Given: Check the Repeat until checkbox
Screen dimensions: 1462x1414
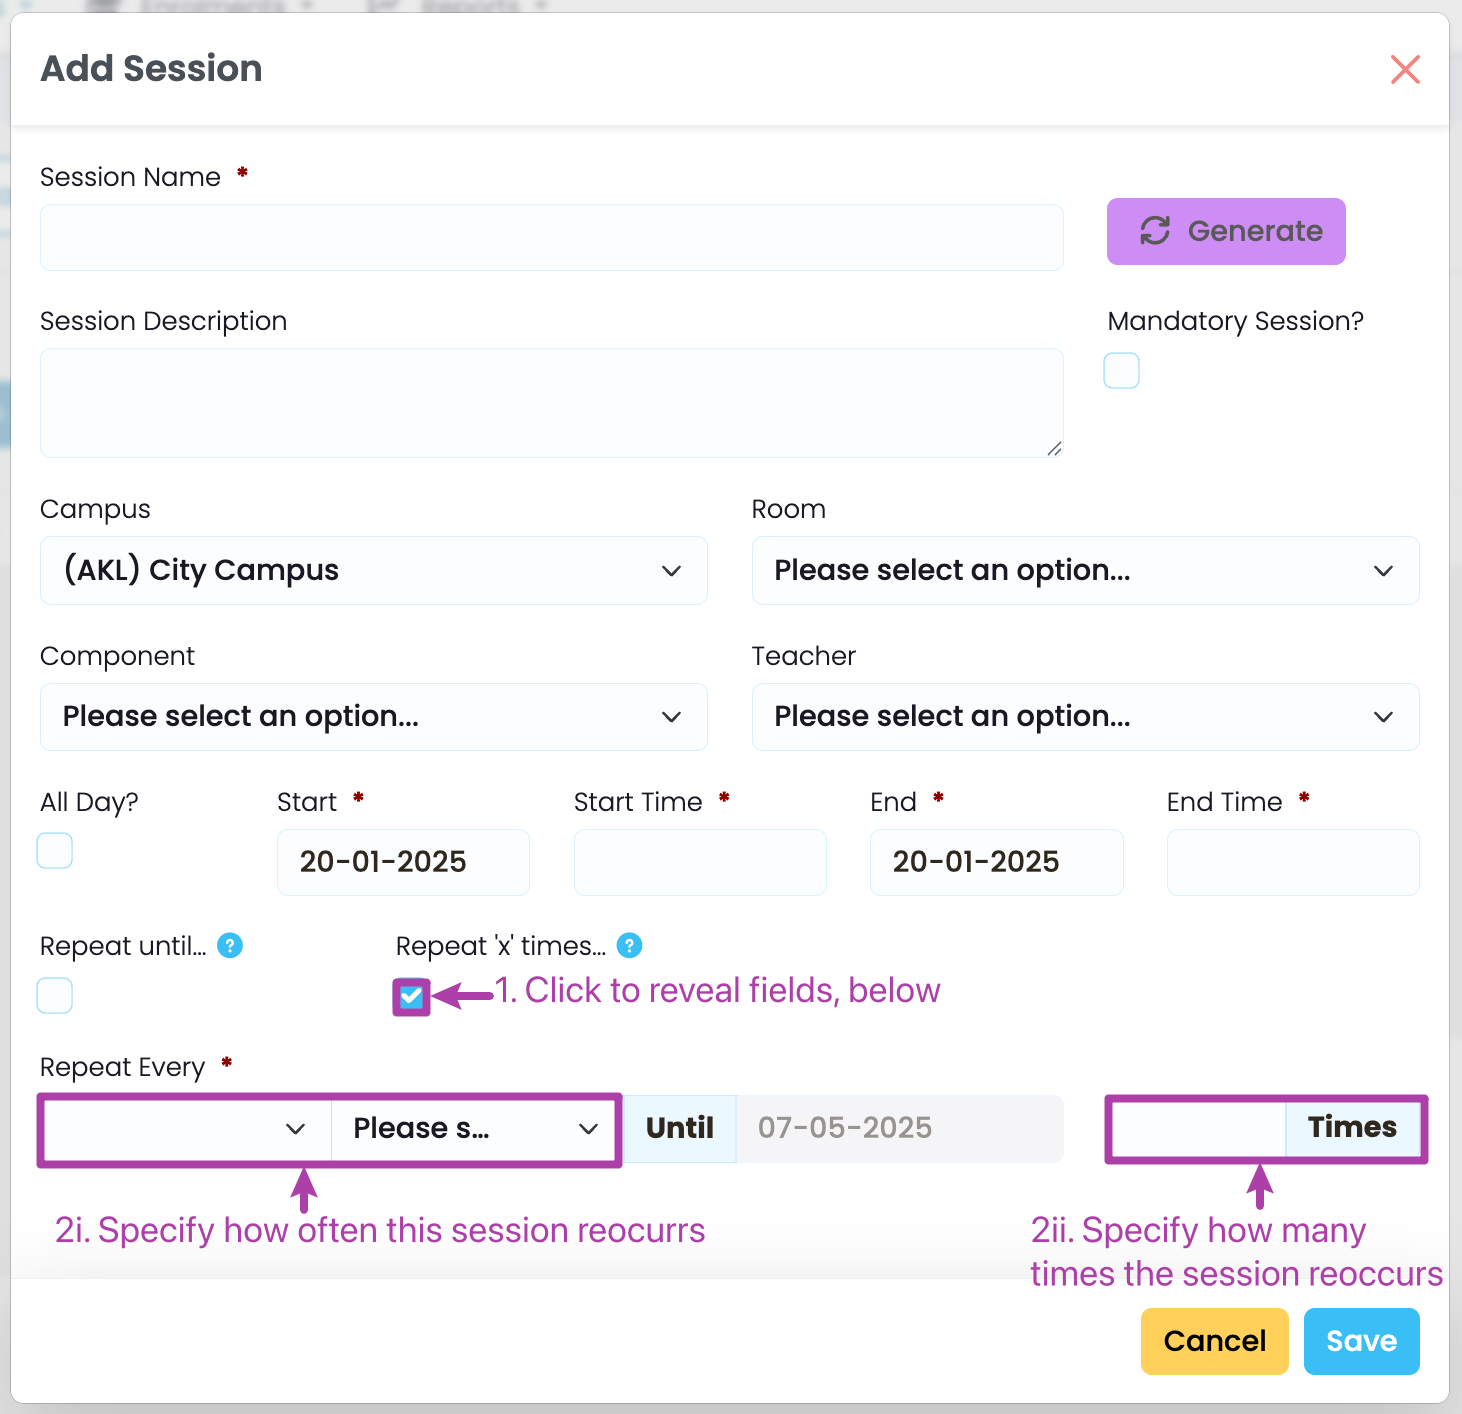Looking at the screenshot, I should [x=55, y=995].
